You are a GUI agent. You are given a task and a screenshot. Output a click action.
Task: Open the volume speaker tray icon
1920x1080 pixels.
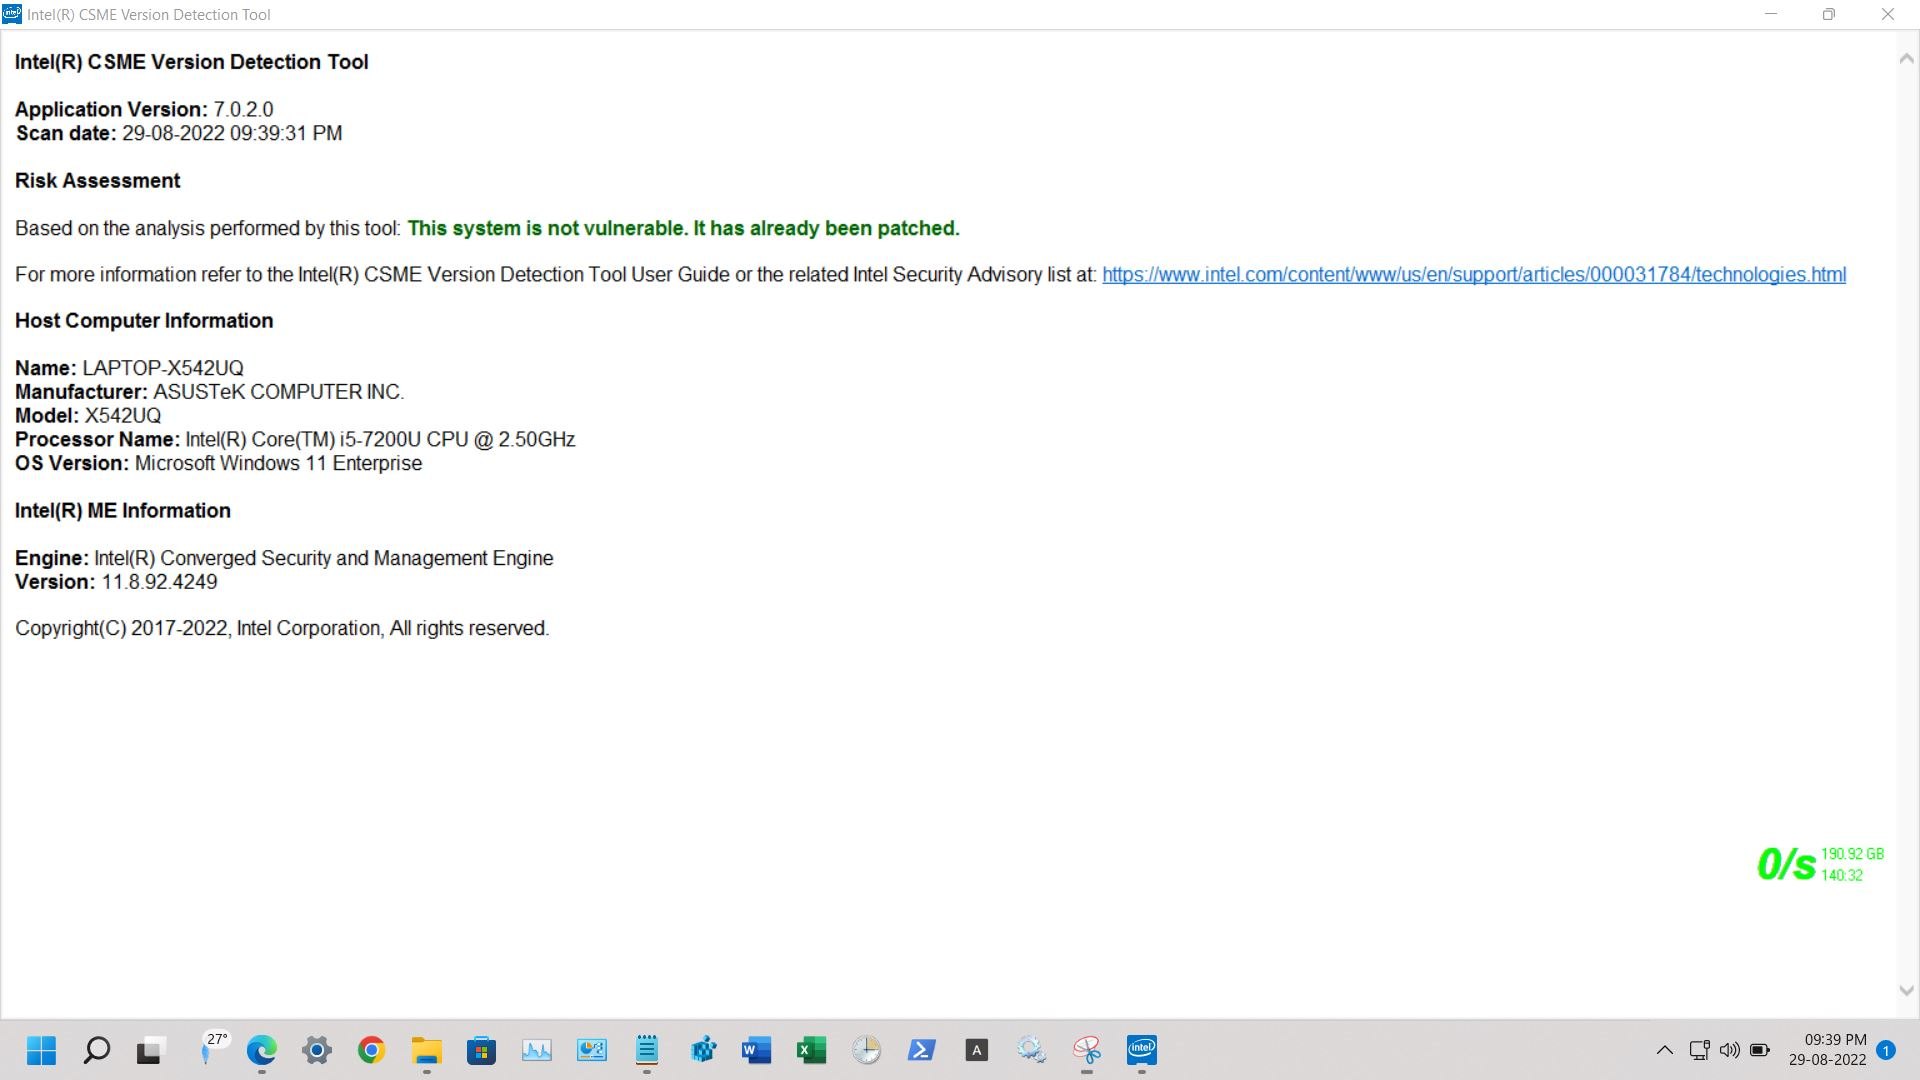(x=1730, y=1050)
